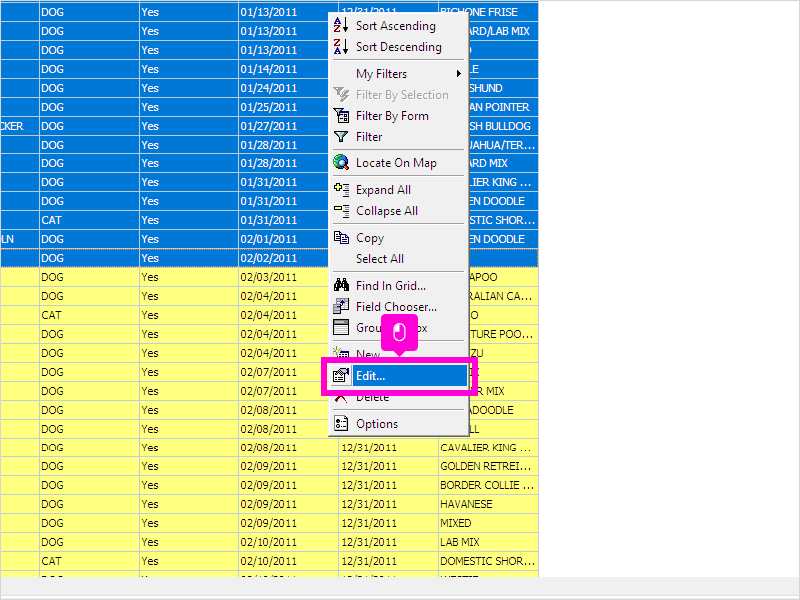Choose Sort Descending from menu
The width and height of the screenshot is (800, 600).
coord(398,47)
